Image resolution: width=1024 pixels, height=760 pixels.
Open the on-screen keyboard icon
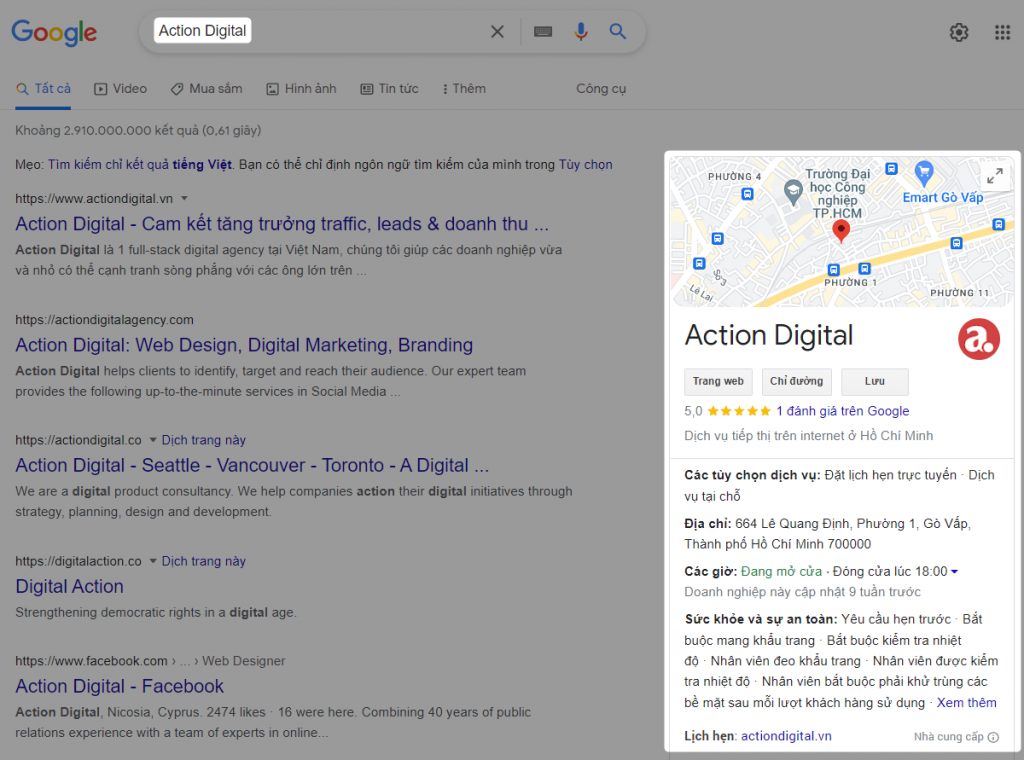click(x=543, y=31)
